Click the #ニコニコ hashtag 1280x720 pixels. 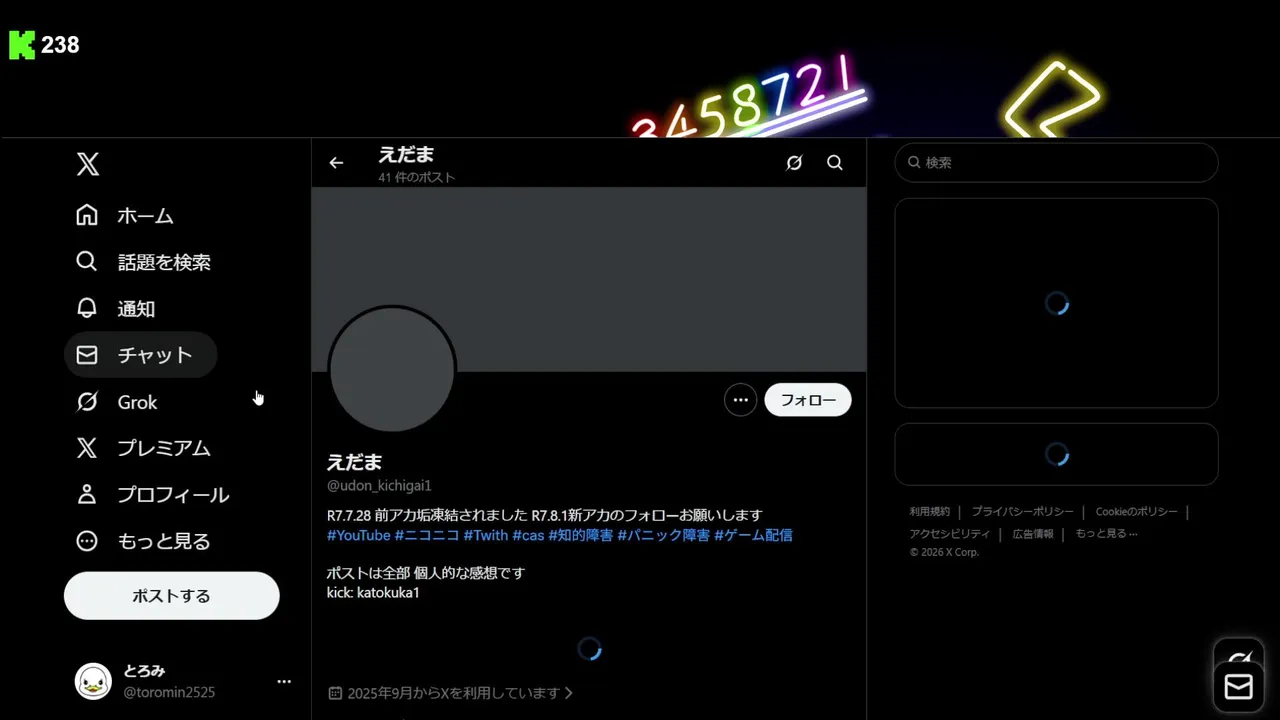click(x=427, y=535)
